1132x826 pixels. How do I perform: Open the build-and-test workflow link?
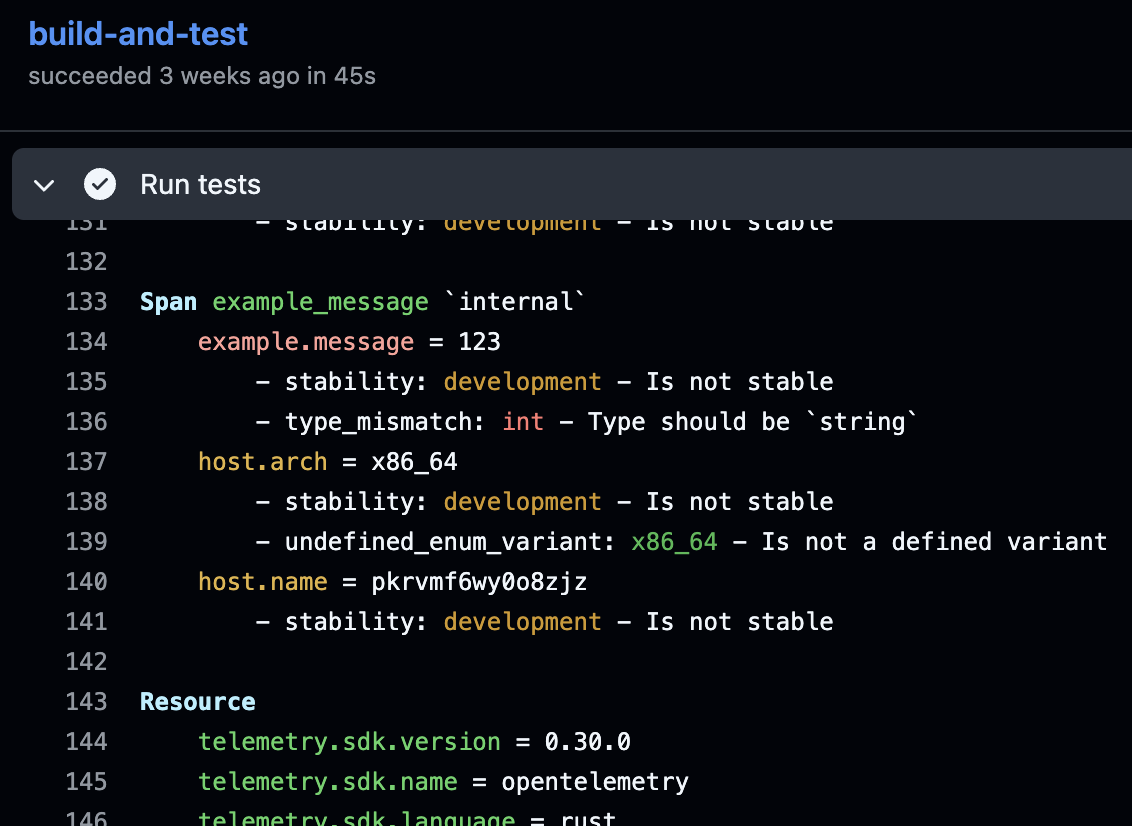click(x=138, y=33)
